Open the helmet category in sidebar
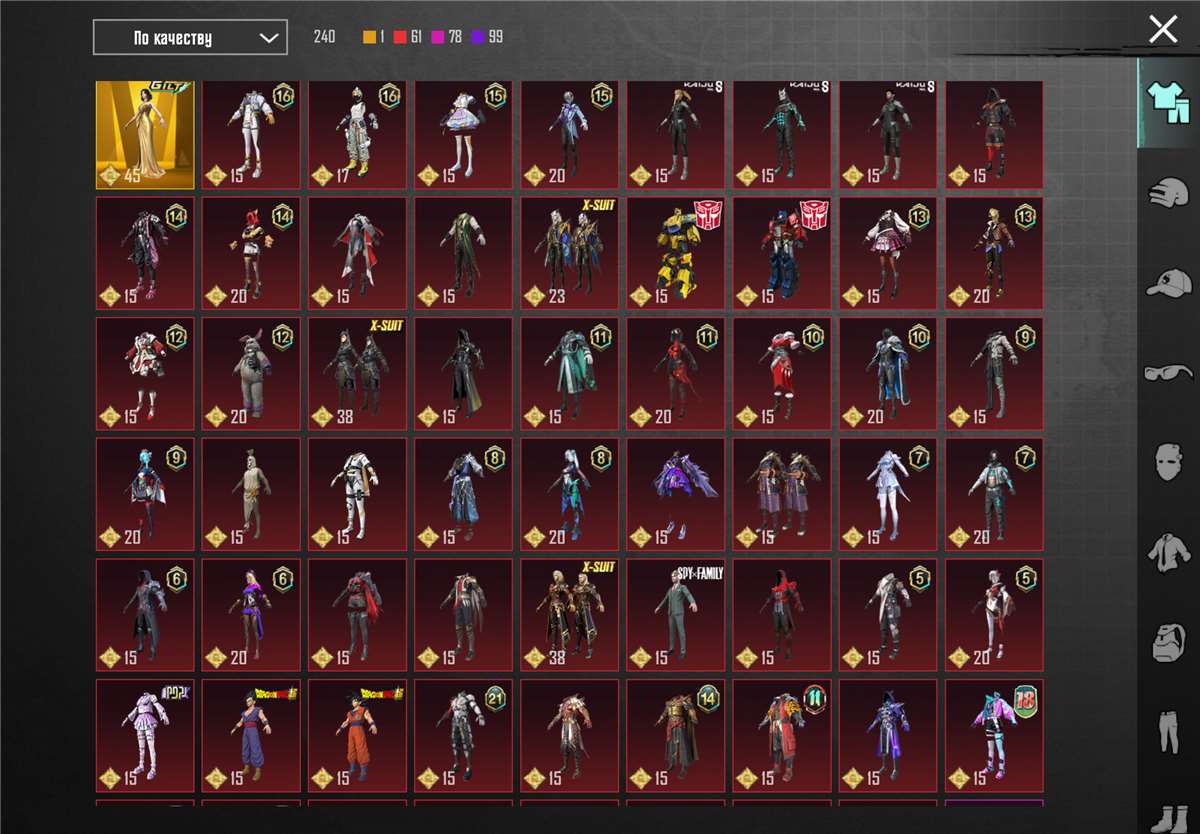1200x834 pixels. click(1166, 193)
